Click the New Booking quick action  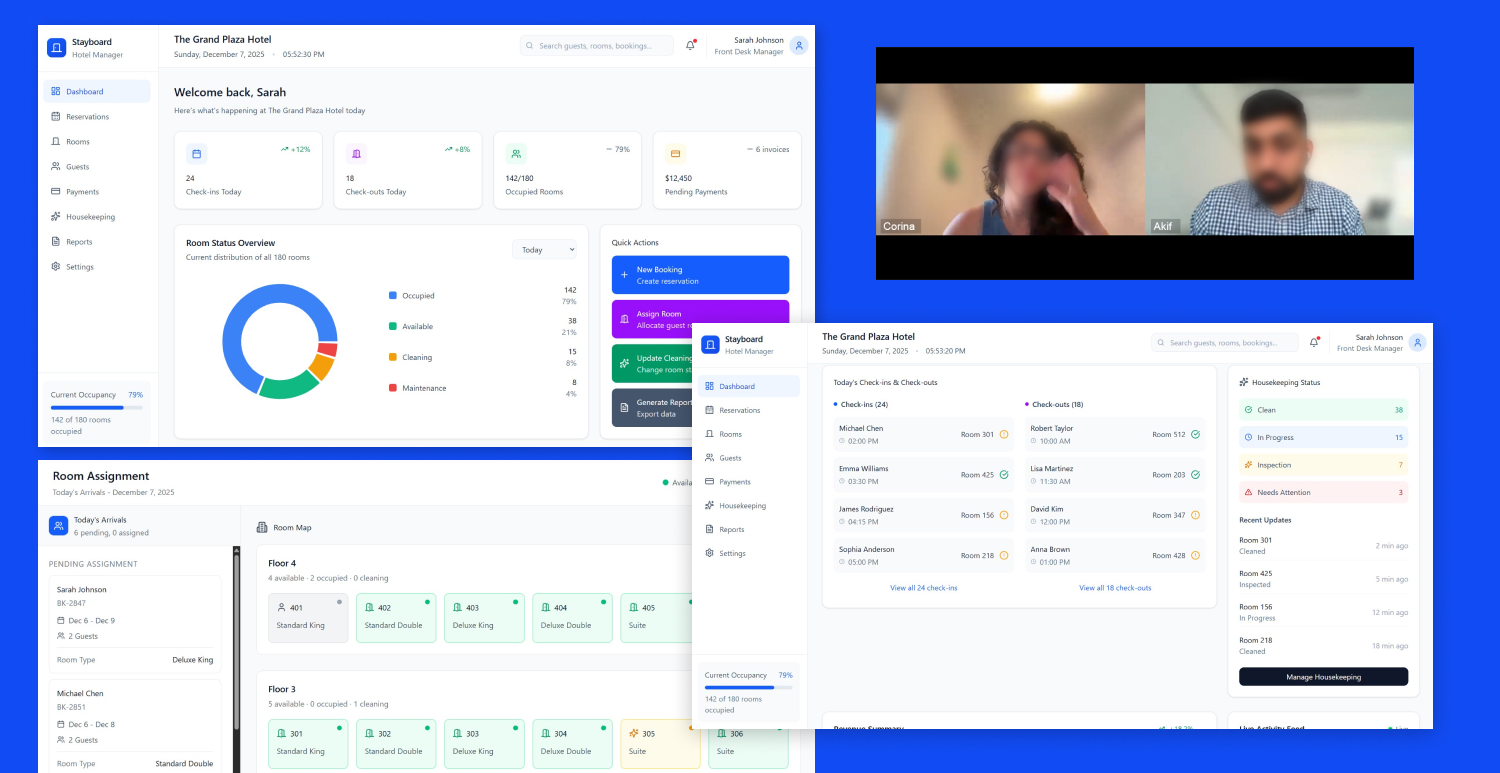(x=700, y=274)
